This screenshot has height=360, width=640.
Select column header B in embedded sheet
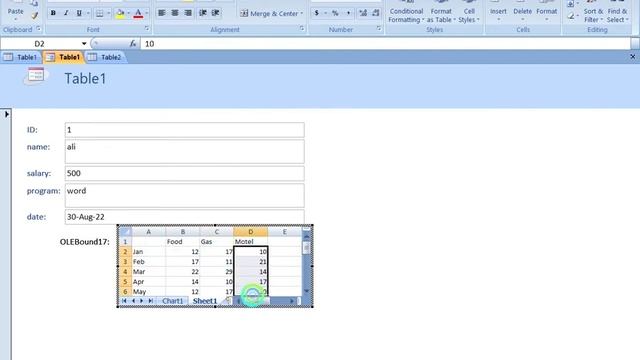pos(182,232)
